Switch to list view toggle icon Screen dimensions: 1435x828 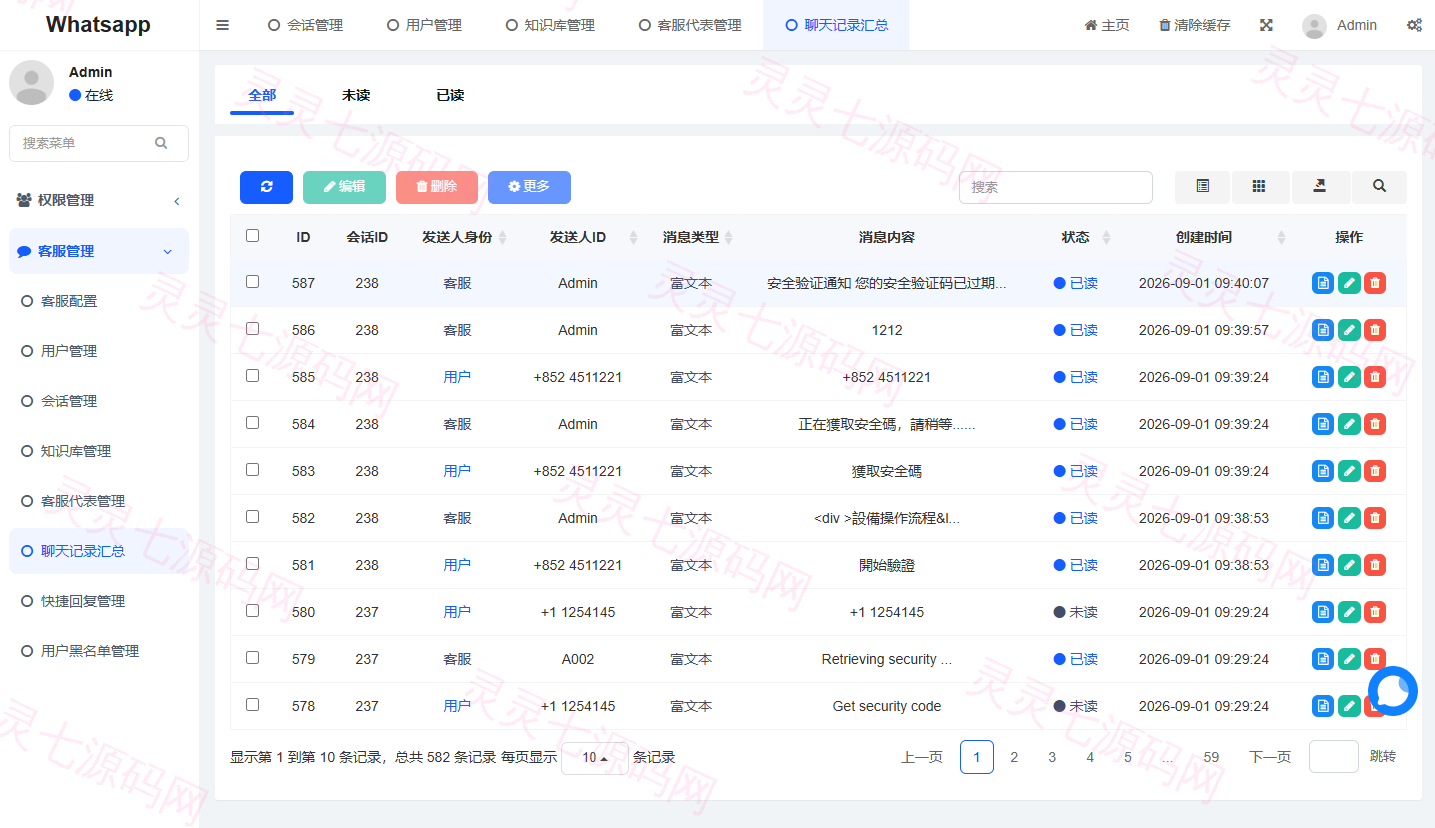[1203, 187]
